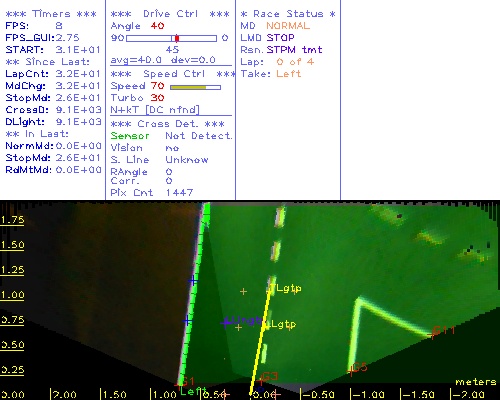Click the Turbo value 30

[x=157, y=98]
